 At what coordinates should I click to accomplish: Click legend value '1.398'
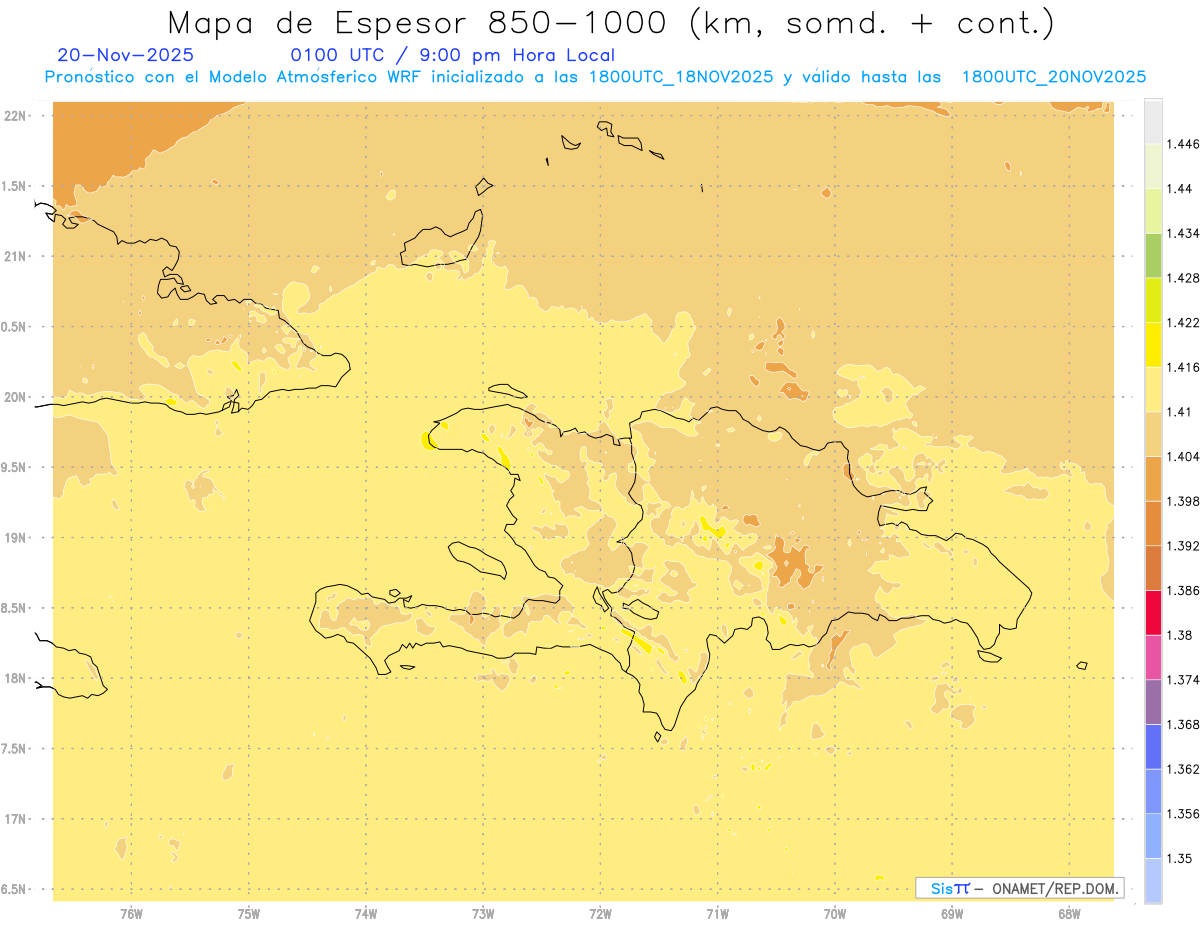click(x=1182, y=501)
